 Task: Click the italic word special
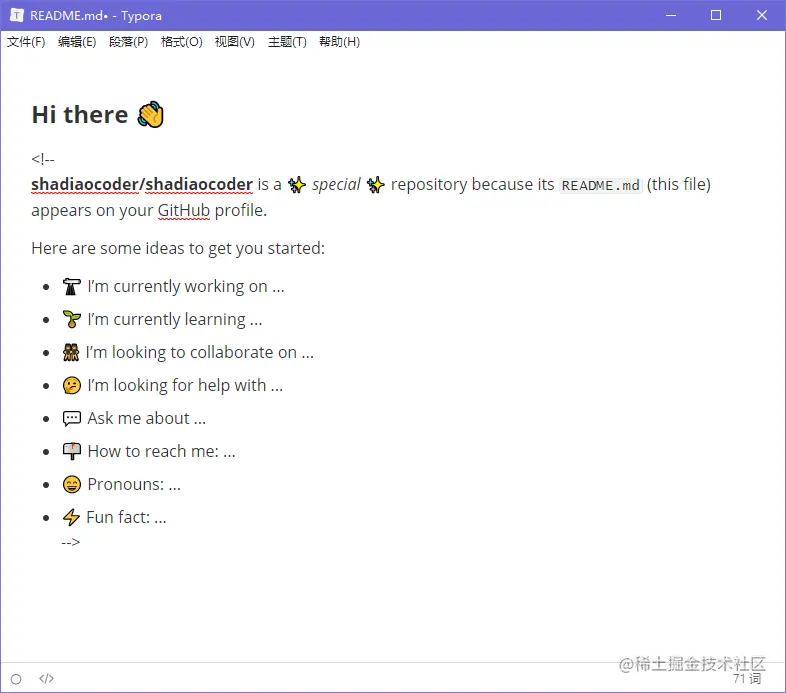336,185
